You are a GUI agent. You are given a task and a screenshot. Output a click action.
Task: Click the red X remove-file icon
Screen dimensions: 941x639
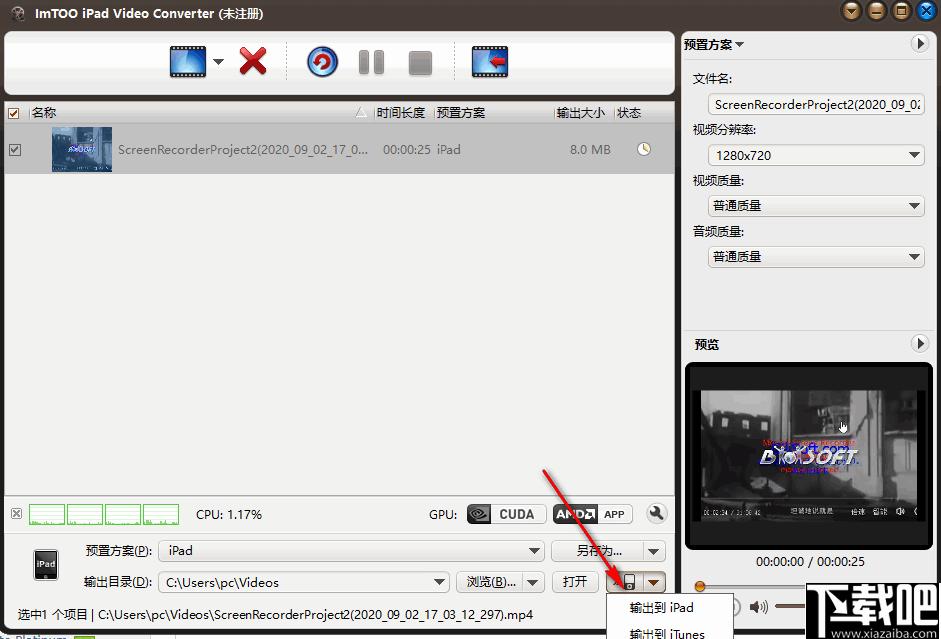tap(253, 61)
